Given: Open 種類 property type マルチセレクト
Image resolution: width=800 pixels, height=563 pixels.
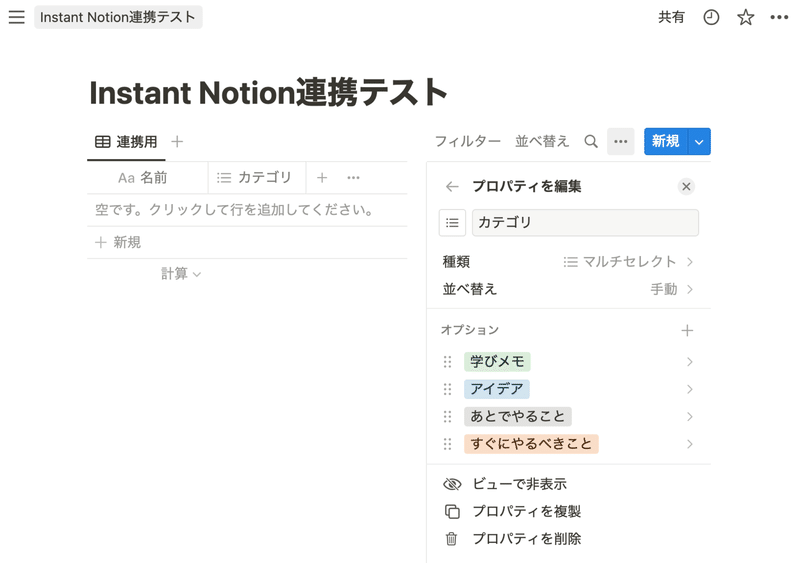Looking at the screenshot, I should (x=568, y=262).
